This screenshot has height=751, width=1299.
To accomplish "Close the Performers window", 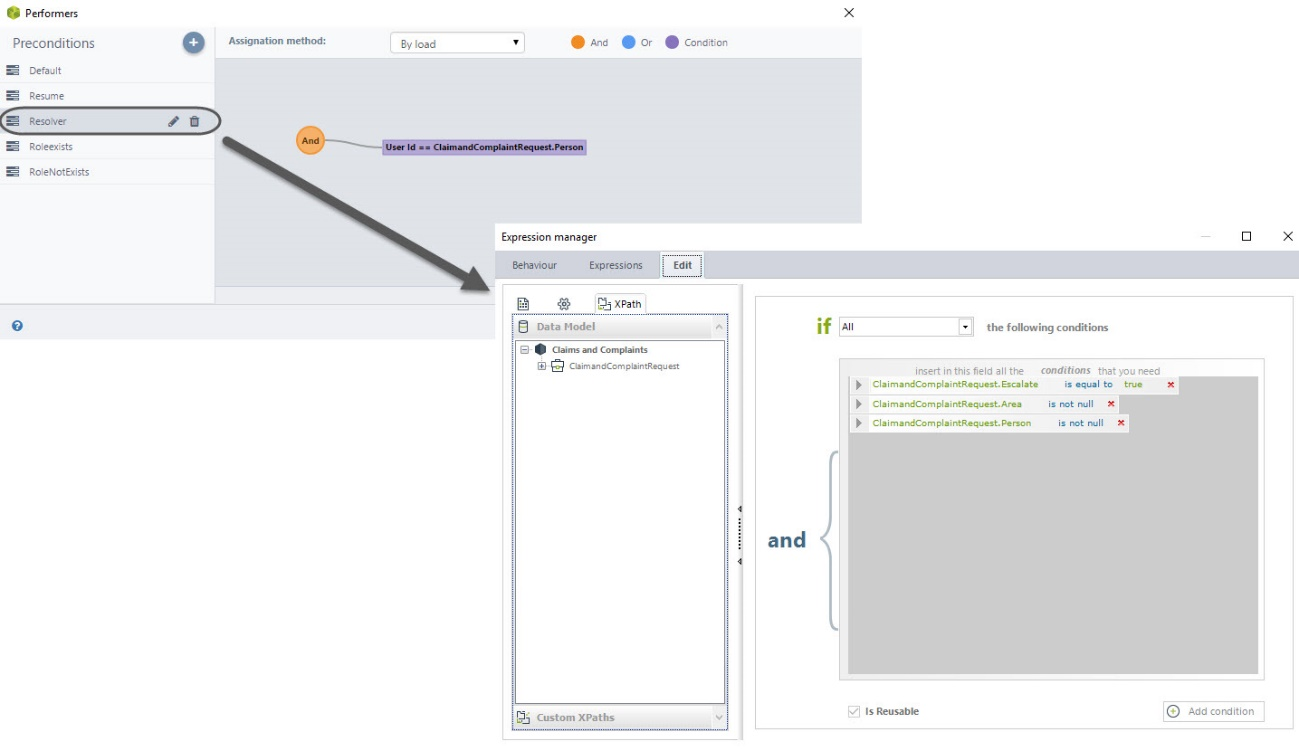I will coord(849,13).
